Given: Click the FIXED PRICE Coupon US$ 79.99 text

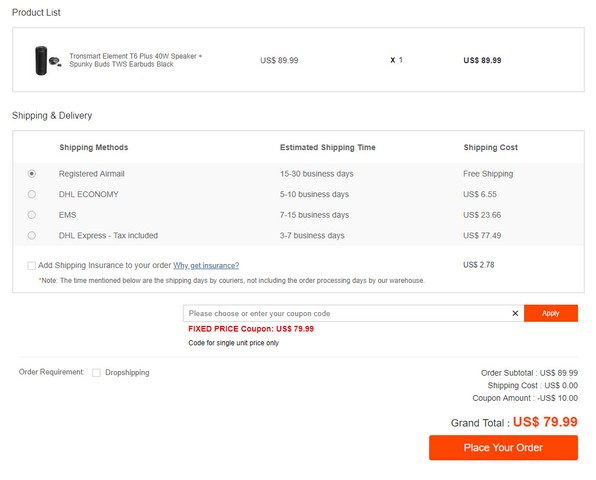Looking at the screenshot, I should pyautogui.click(x=251, y=329).
